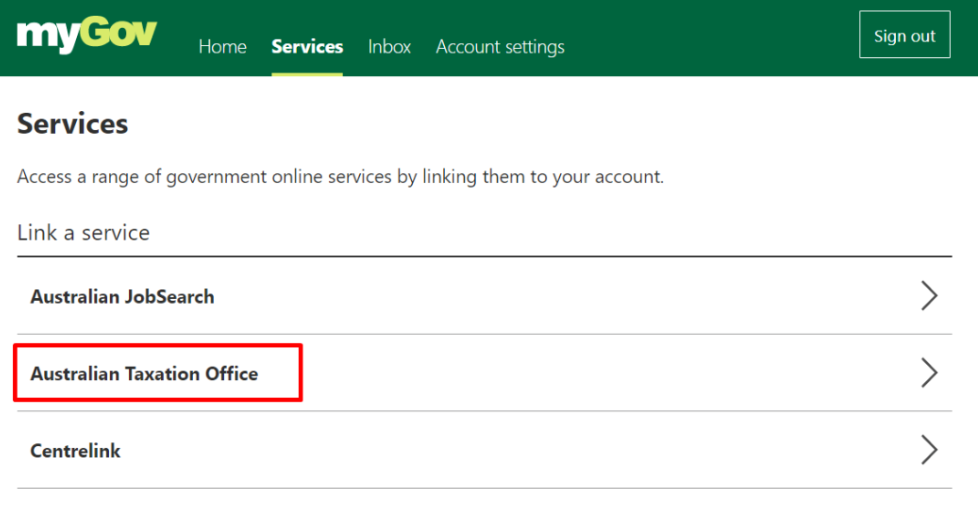Click the chevron beside Centrelink
Viewport: 978px width, 511px height.
click(x=929, y=450)
